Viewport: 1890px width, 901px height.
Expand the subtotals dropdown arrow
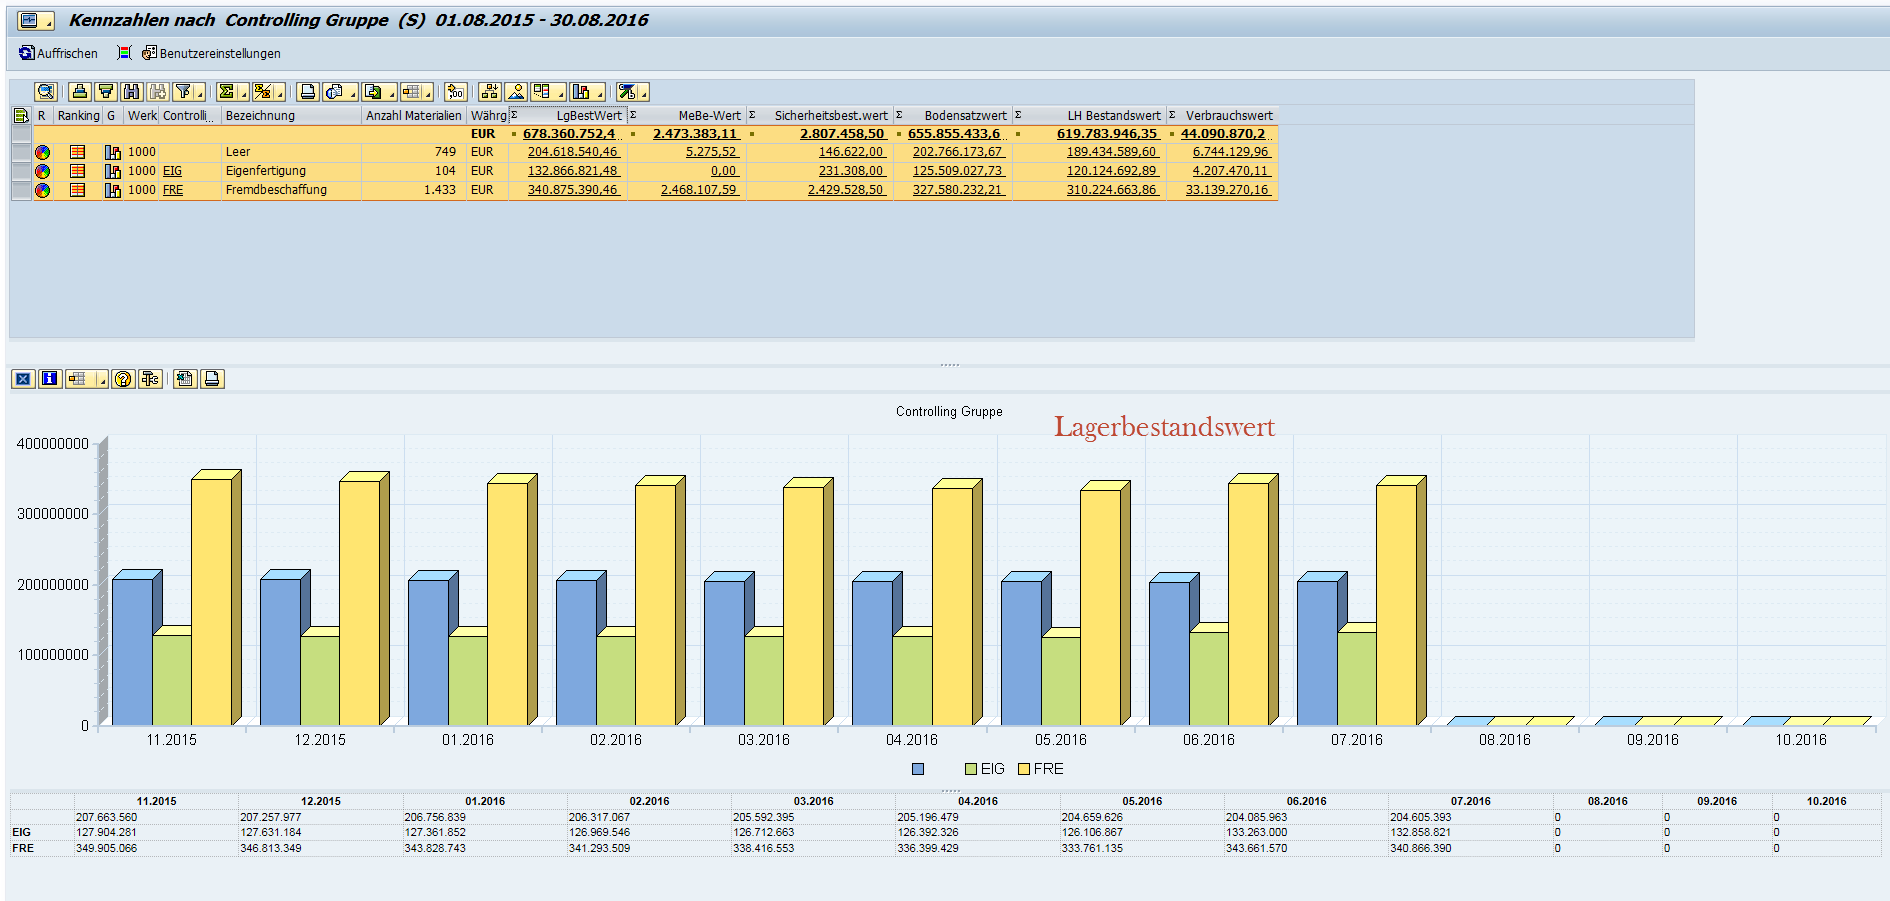(x=281, y=94)
